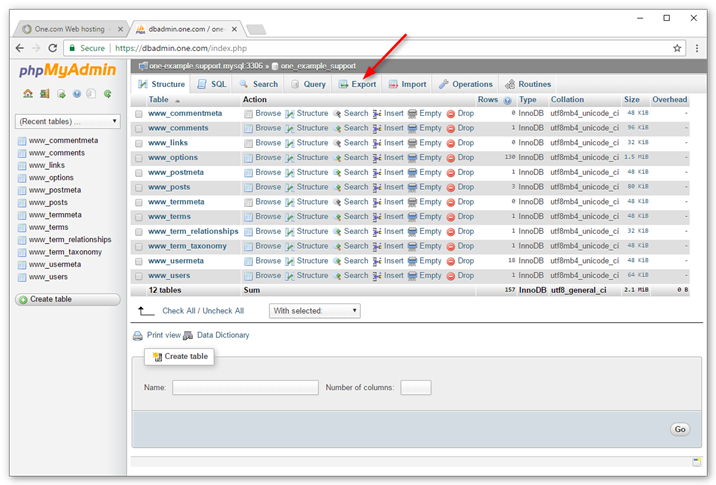716x485 pixels.
Task: Click Structure icon for www_usermeta row
Action: (290, 261)
